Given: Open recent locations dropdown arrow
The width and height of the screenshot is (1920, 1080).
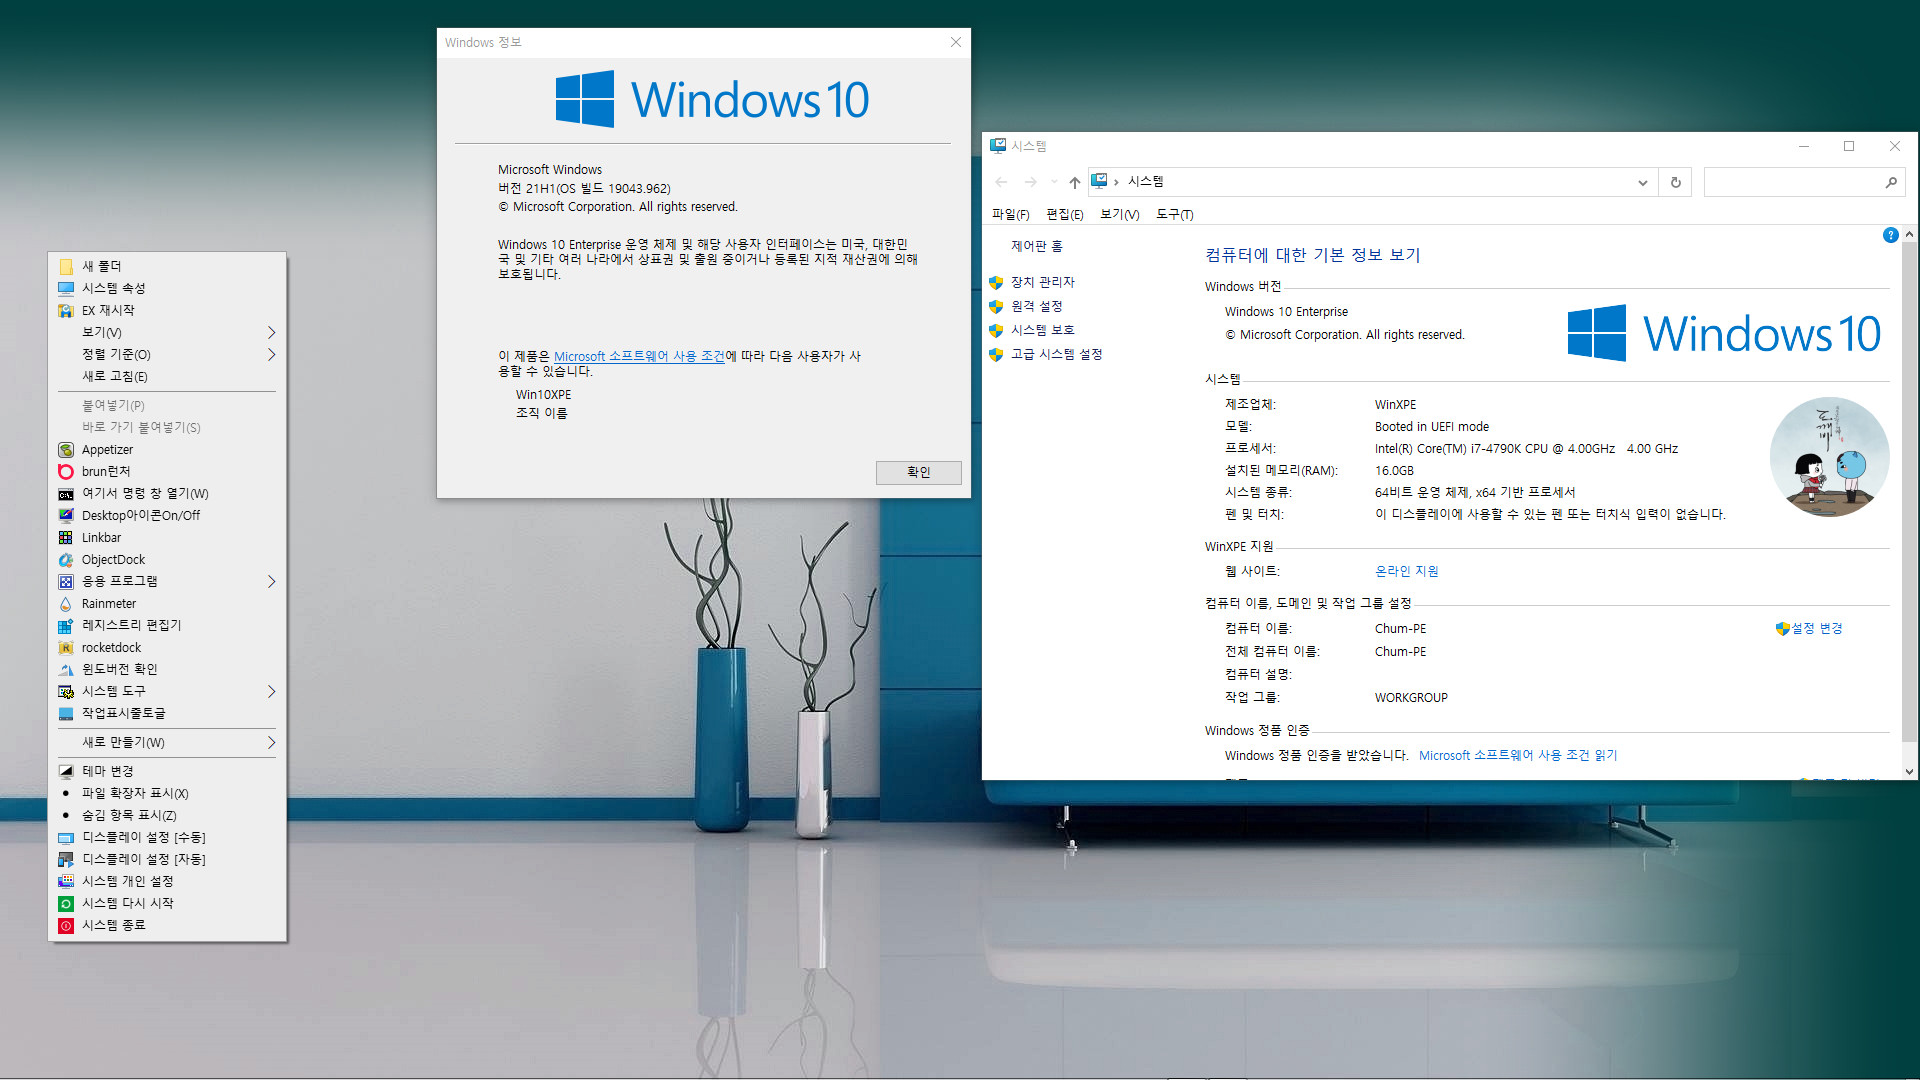Looking at the screenshot, I should 1054,182.
